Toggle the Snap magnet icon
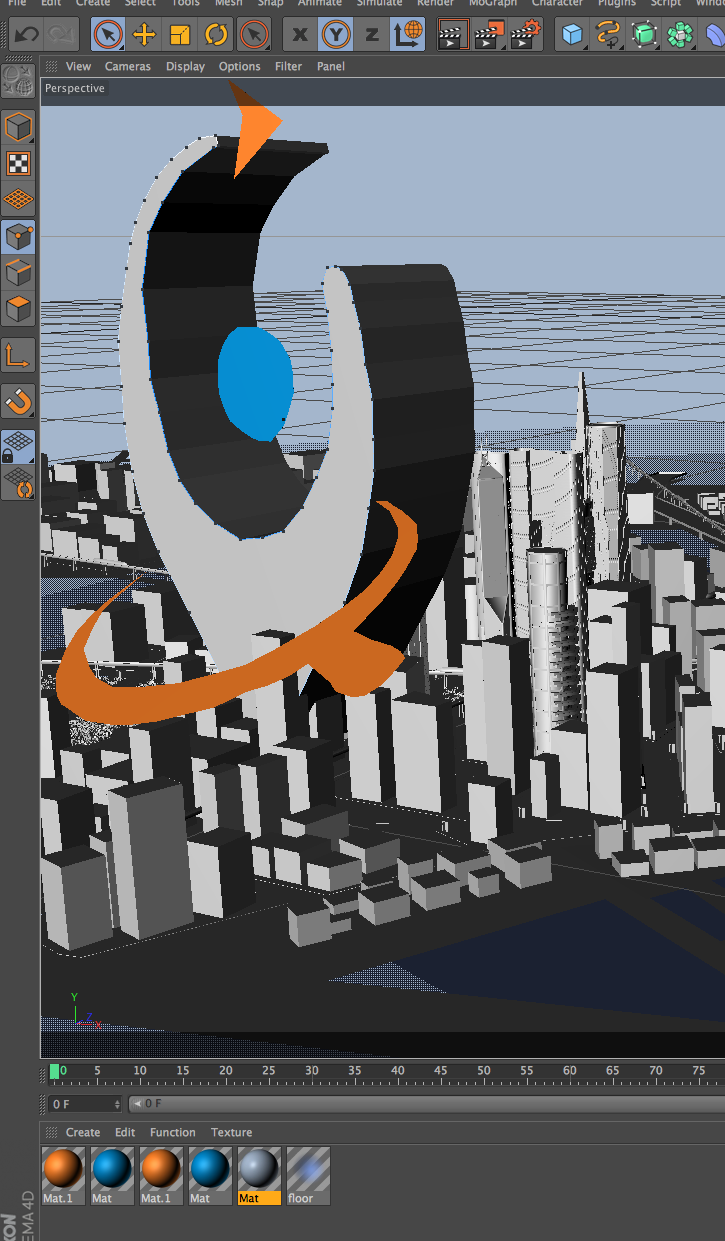This screenshot has height=1241, width=725. [18, 401]
